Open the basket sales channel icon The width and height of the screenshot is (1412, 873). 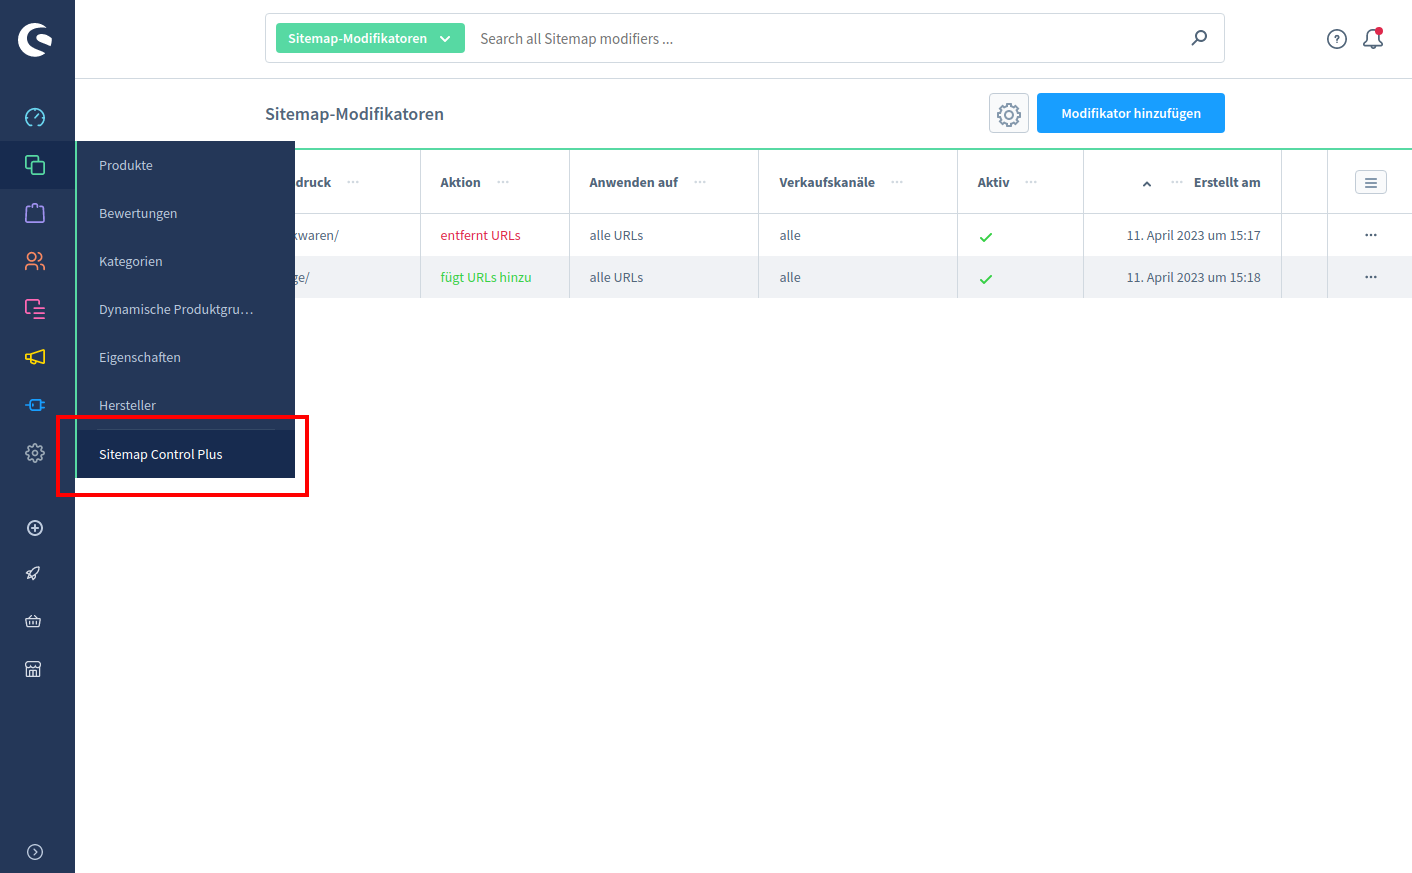(x=33, y=621)
